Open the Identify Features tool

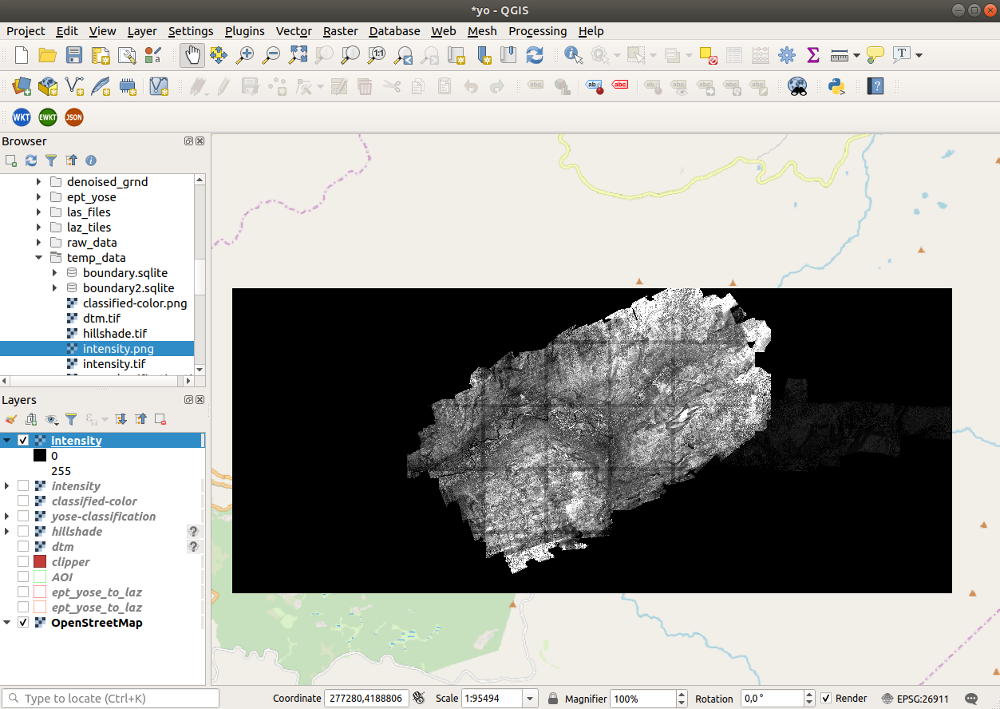pos(571,56)
